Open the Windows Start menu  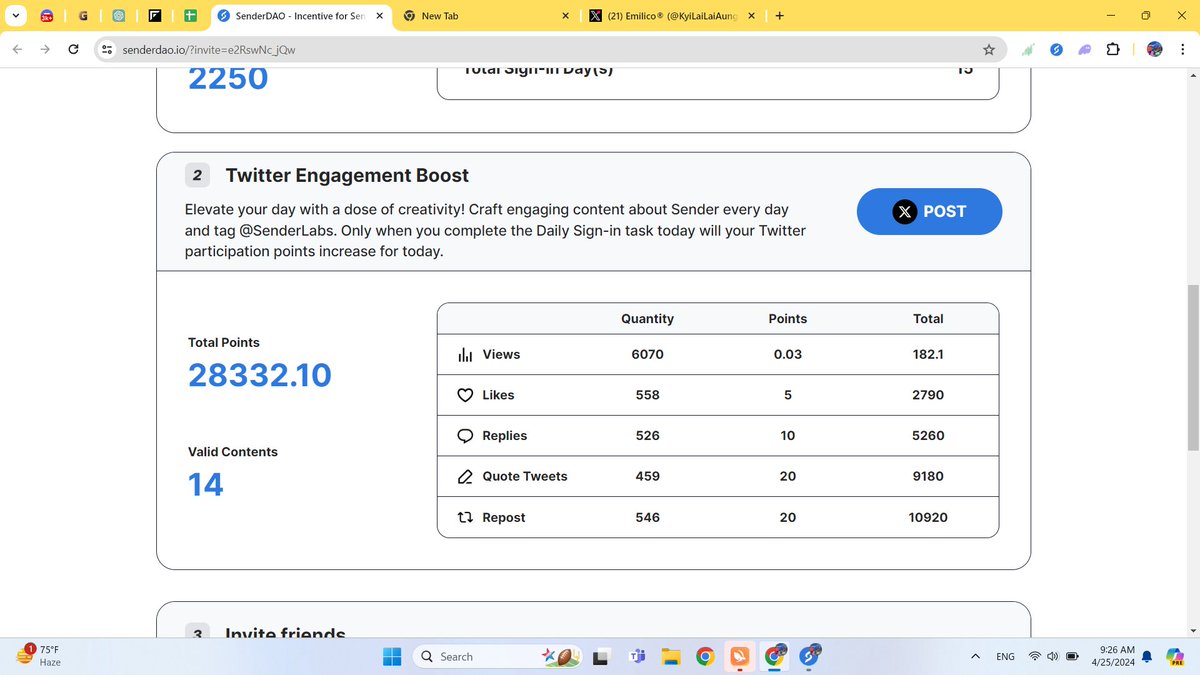(x=393, y=657)
